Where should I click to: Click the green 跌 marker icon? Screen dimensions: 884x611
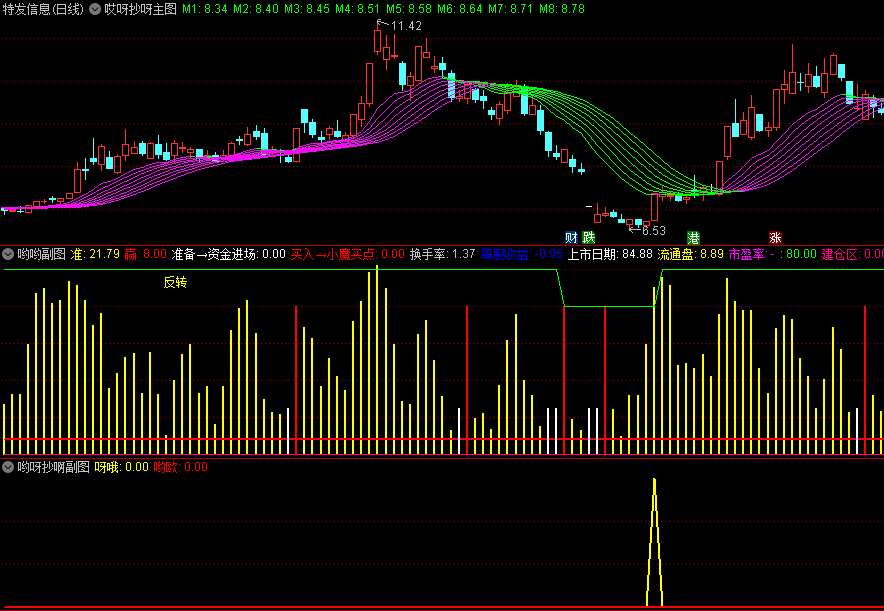coord(589,237)
